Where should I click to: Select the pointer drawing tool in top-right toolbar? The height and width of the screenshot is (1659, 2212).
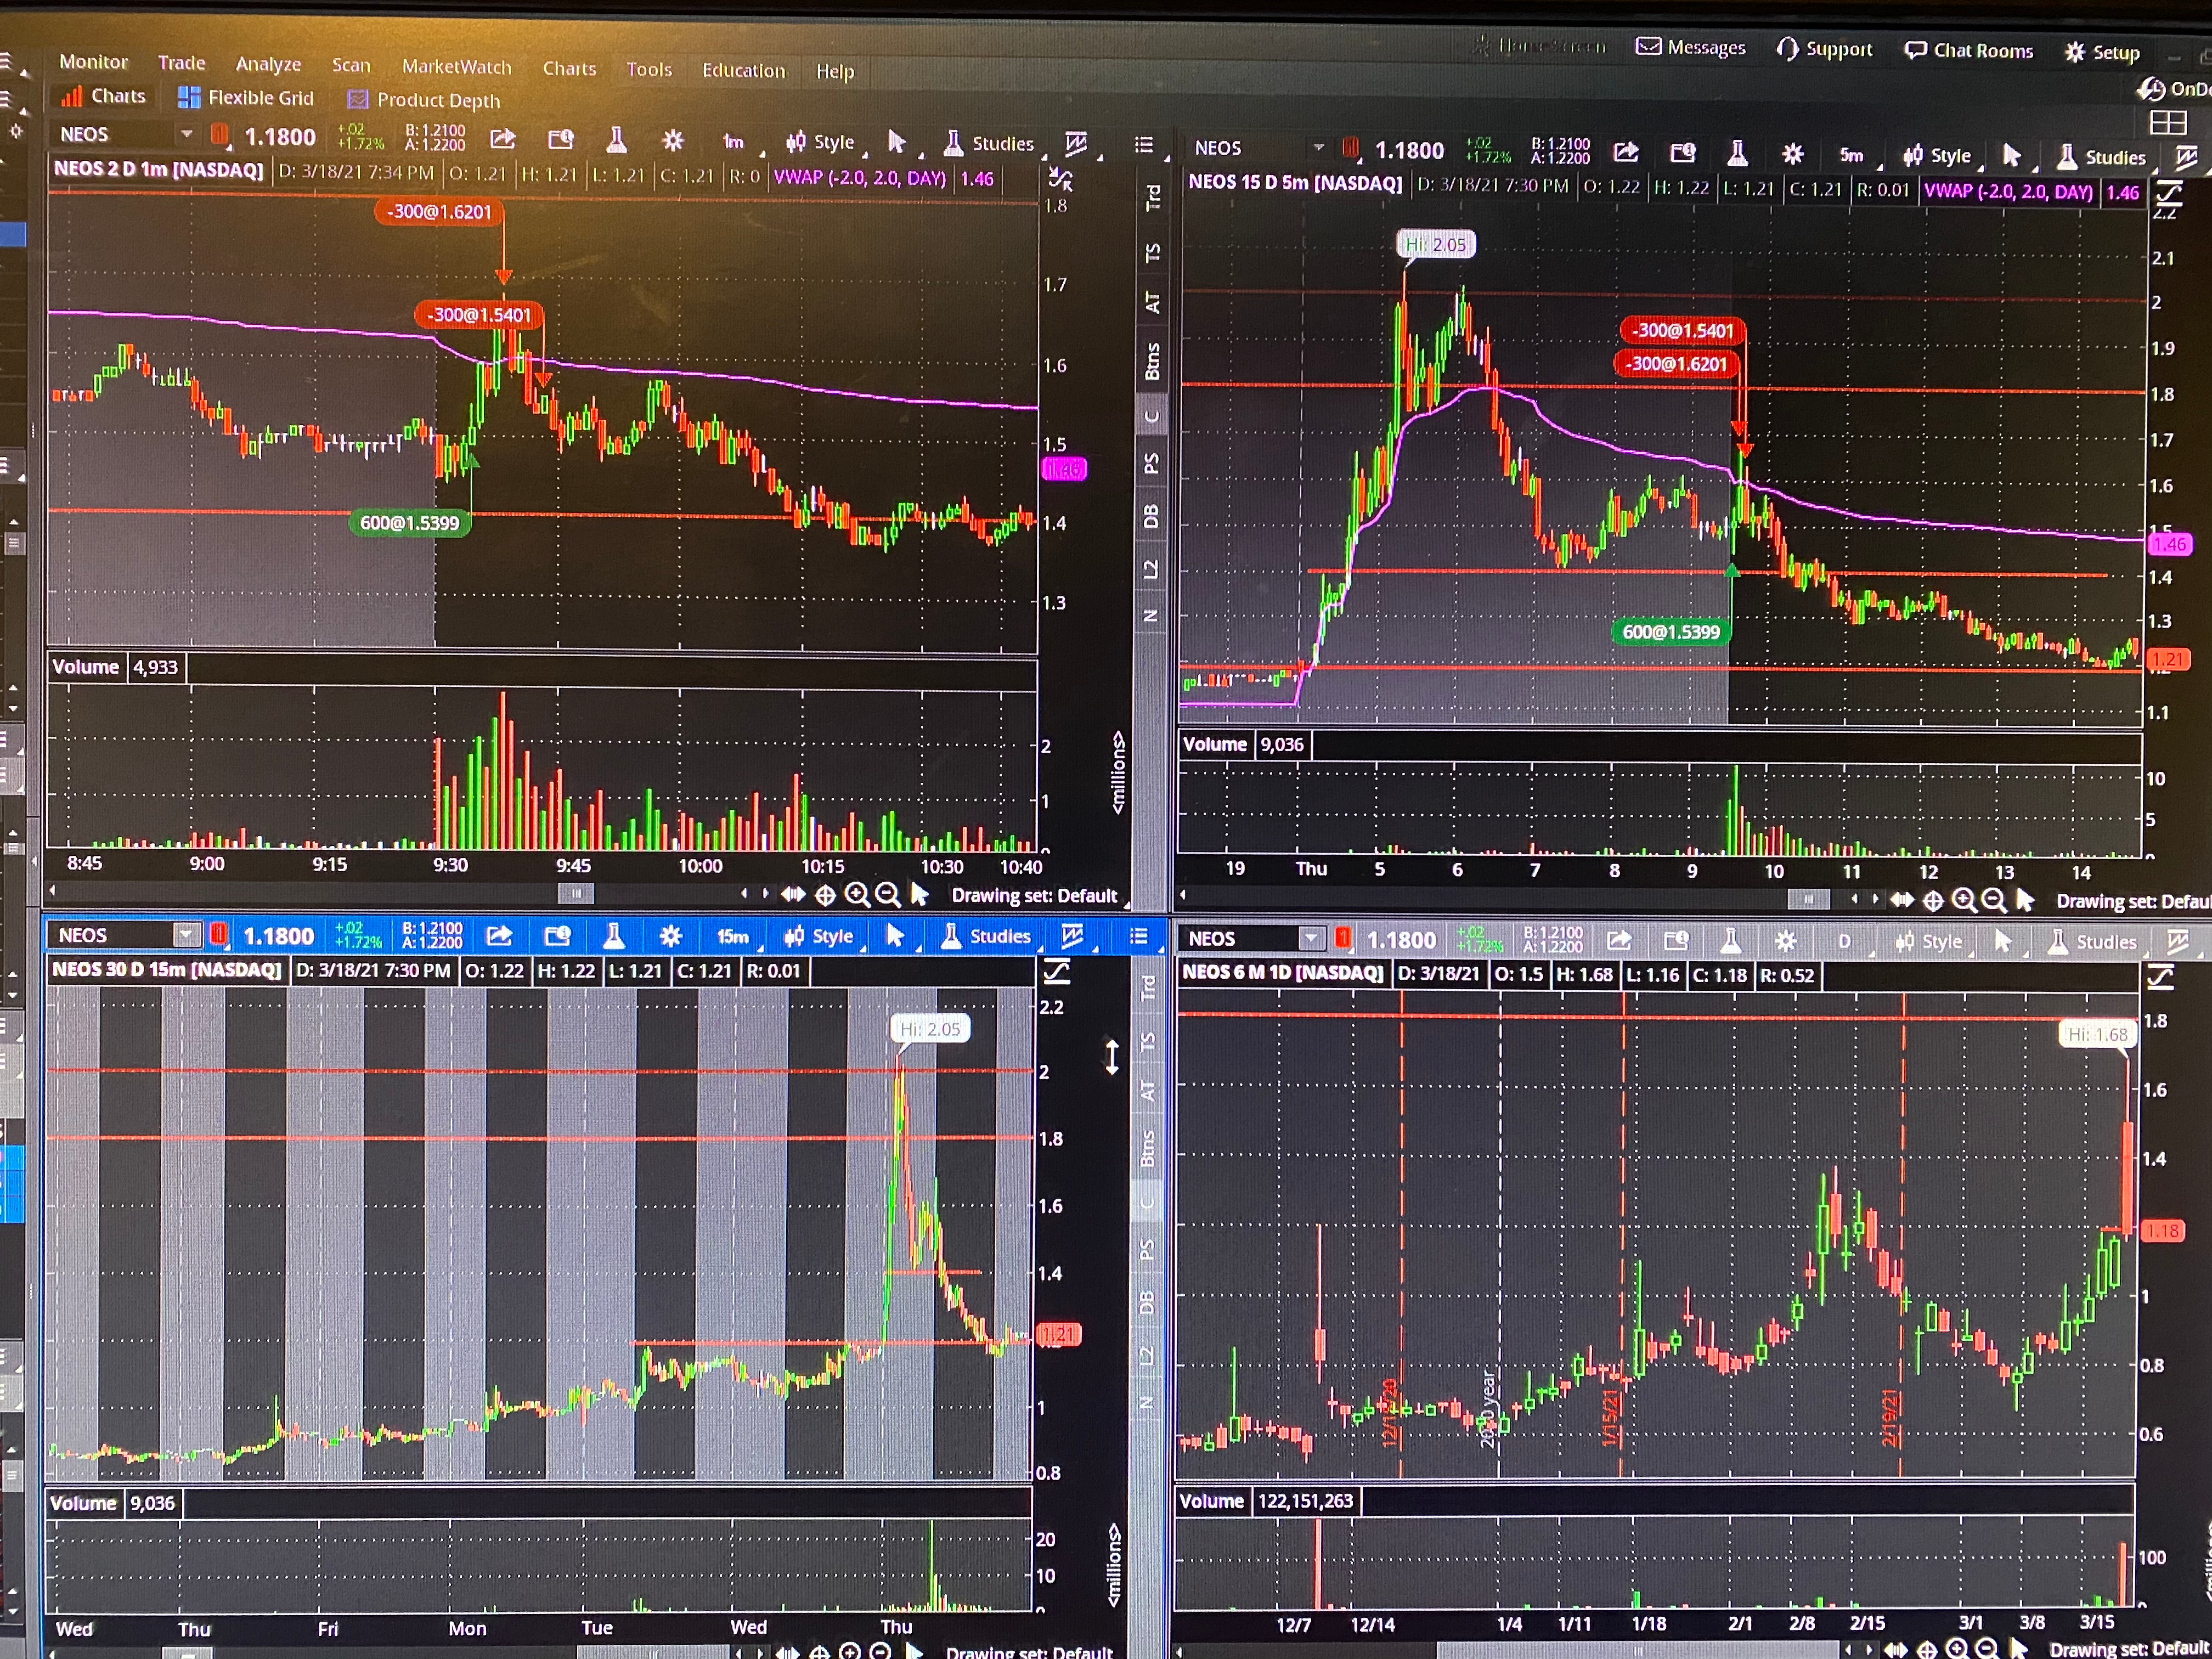2011,155
